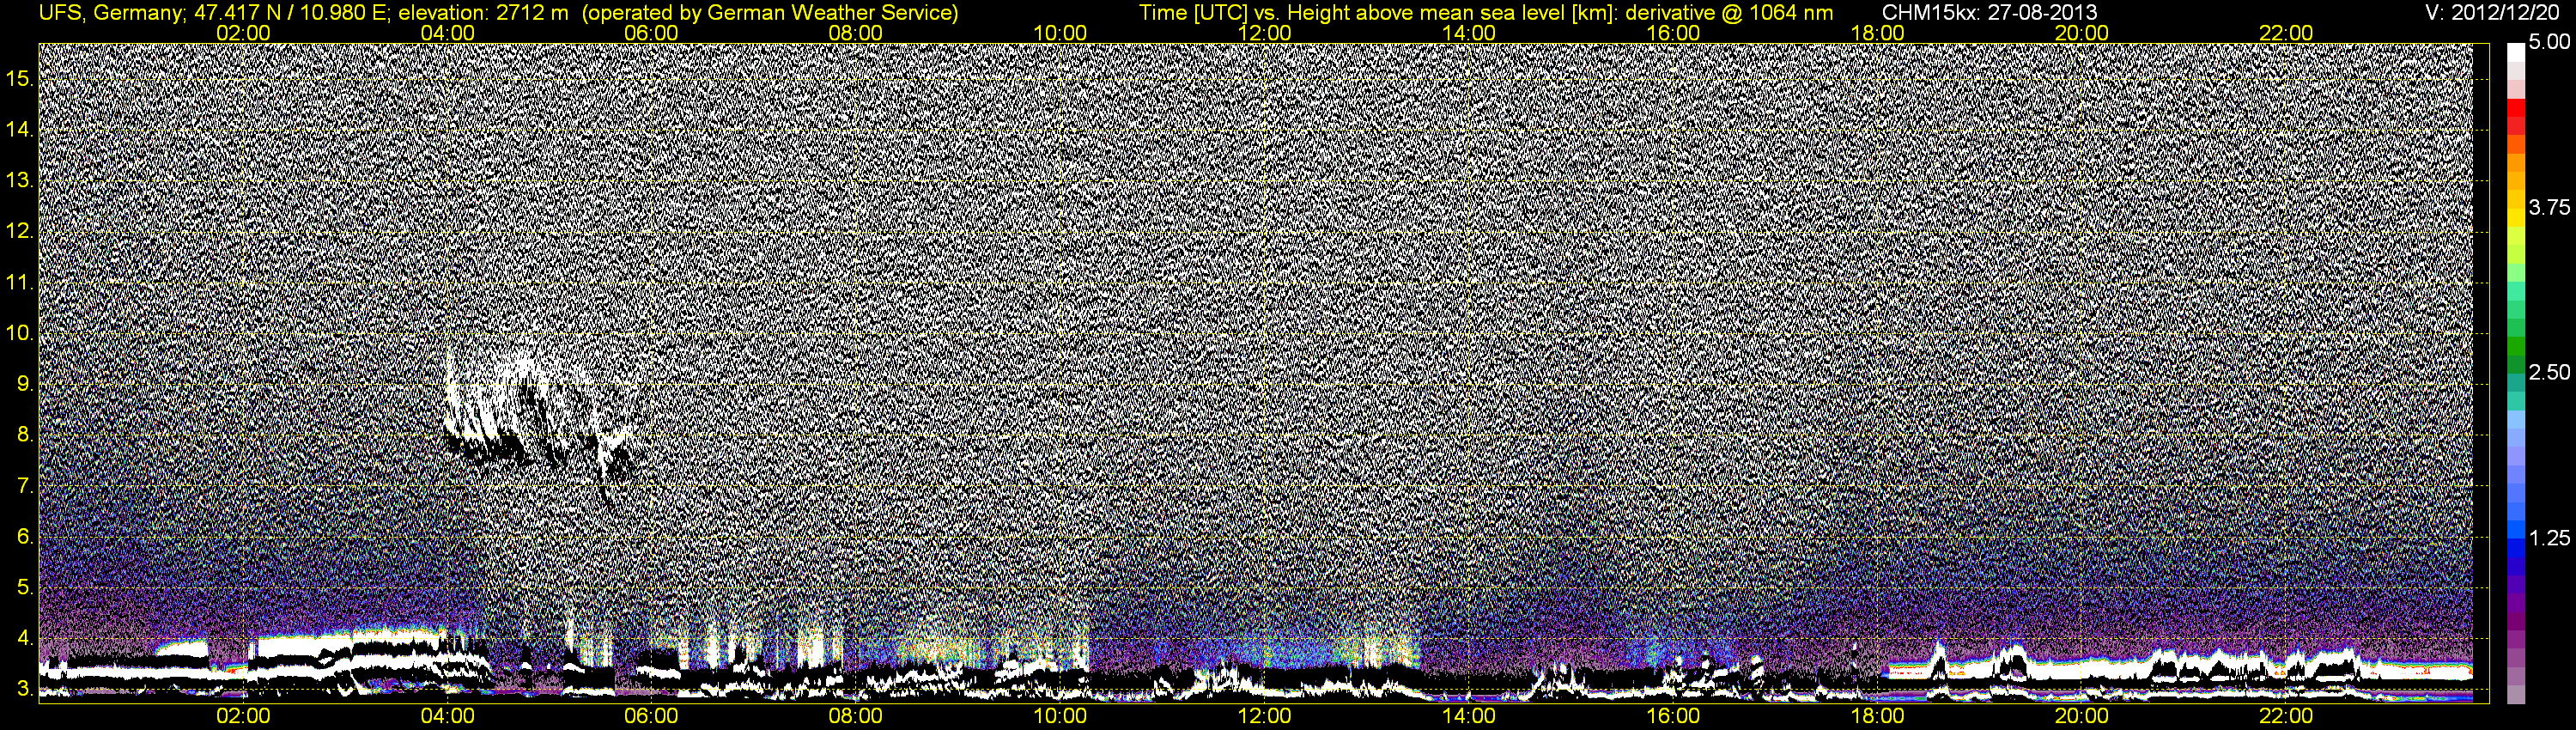Click the '06:00' label on the top time axis
The height and width of the screenshot is (730, 2576).
(x=651, y=33)
